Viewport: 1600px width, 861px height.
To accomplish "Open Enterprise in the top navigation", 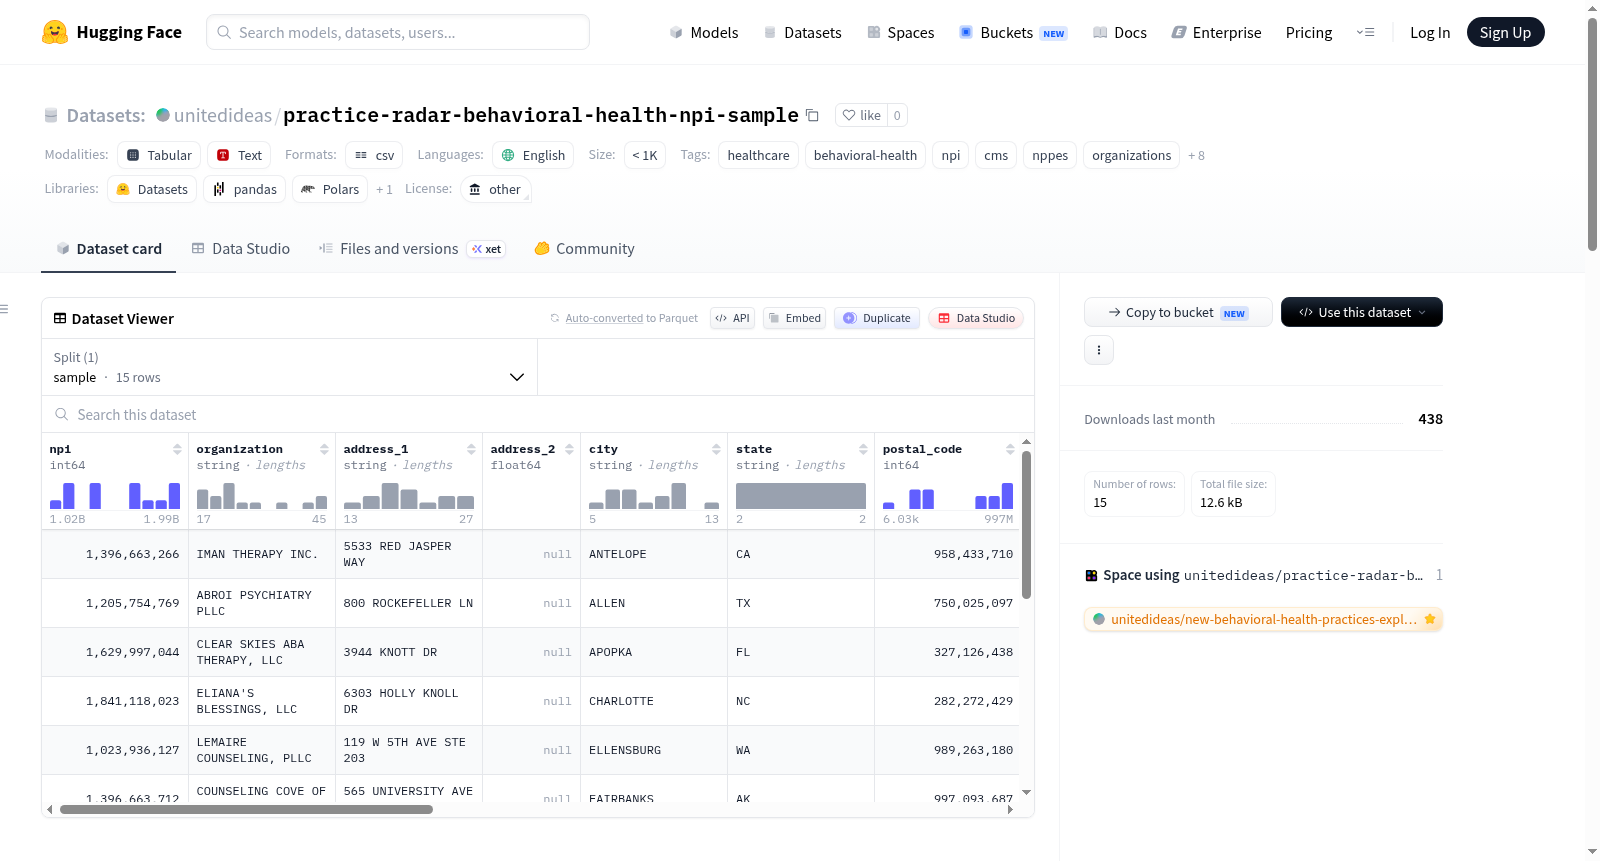I will click(x=1216, y=32).
